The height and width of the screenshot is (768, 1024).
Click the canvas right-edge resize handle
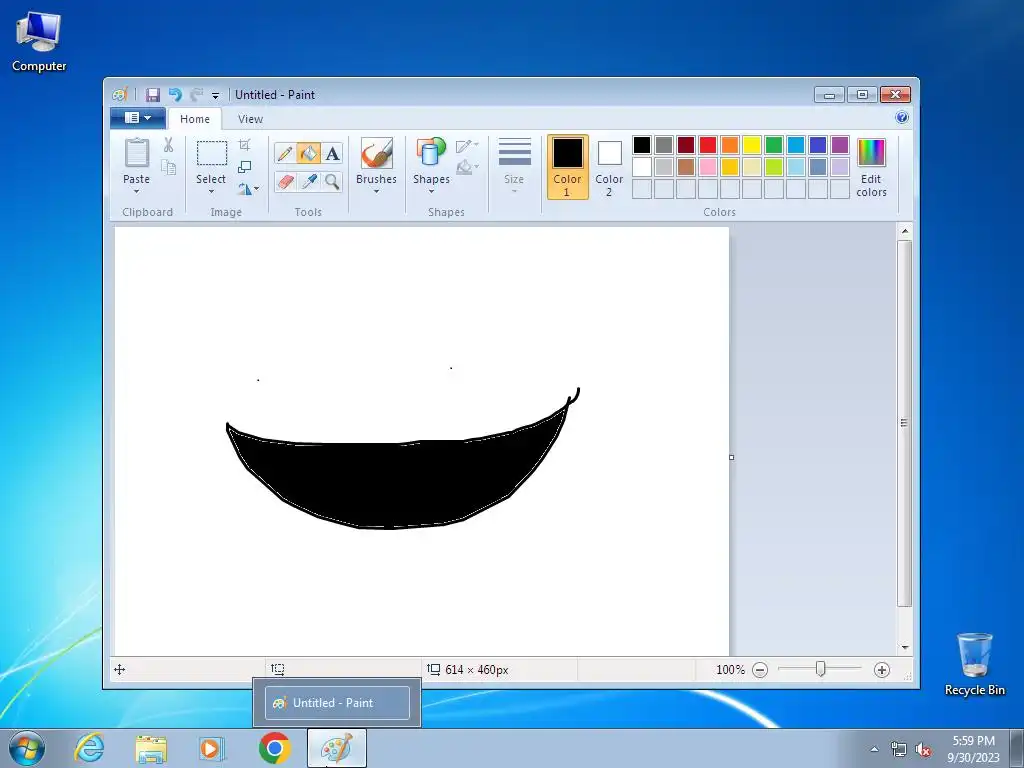731,457
